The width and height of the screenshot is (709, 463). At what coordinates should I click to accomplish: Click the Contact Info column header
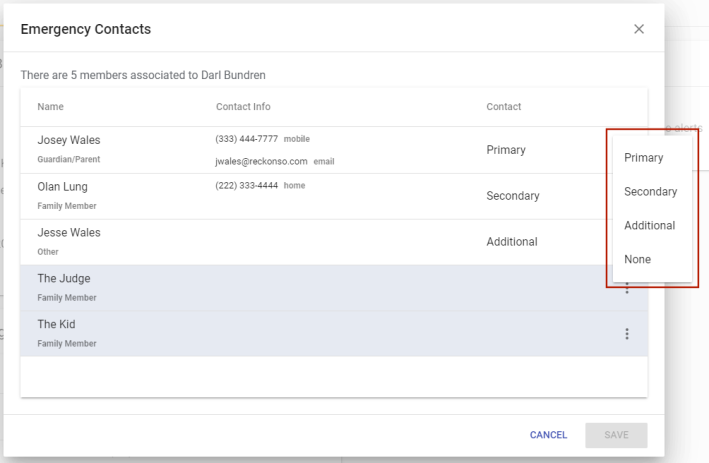click(x=243, y=107)
